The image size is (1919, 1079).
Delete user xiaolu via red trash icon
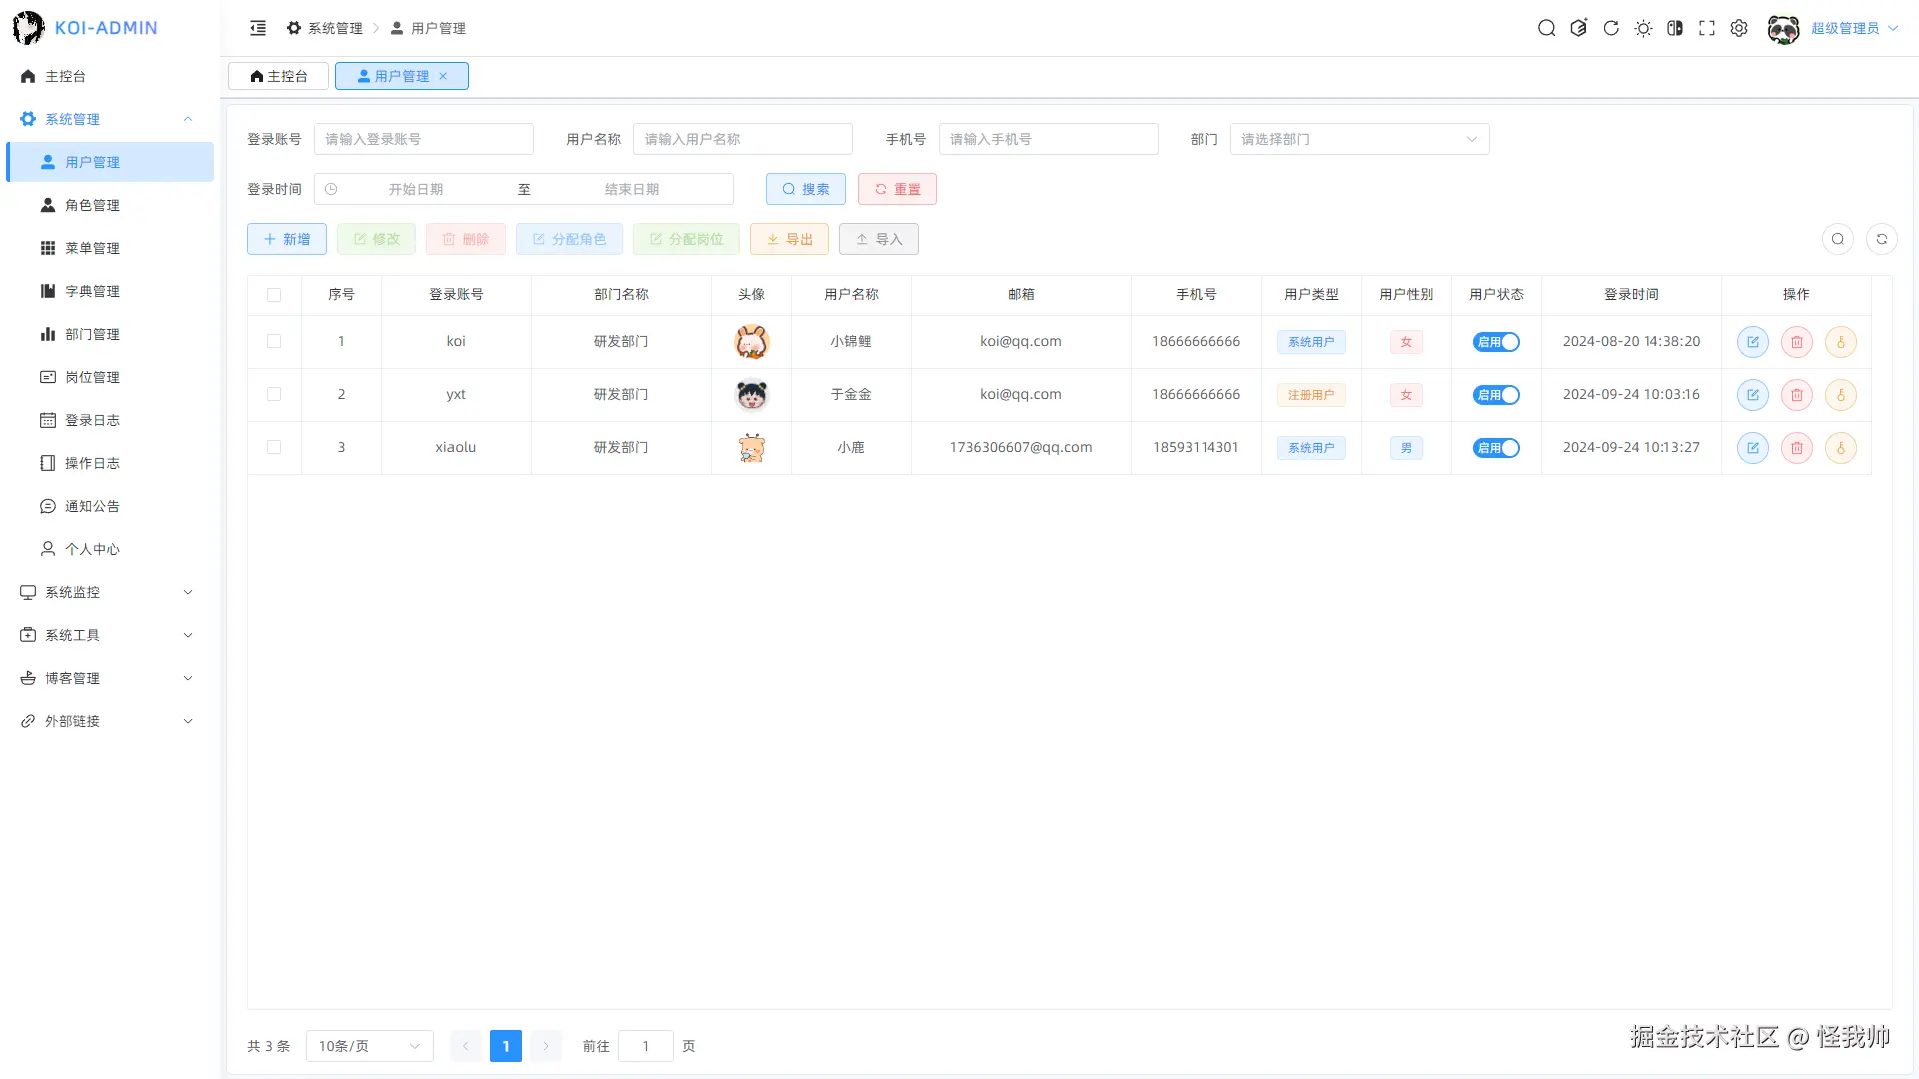(x=1796, y=447)
